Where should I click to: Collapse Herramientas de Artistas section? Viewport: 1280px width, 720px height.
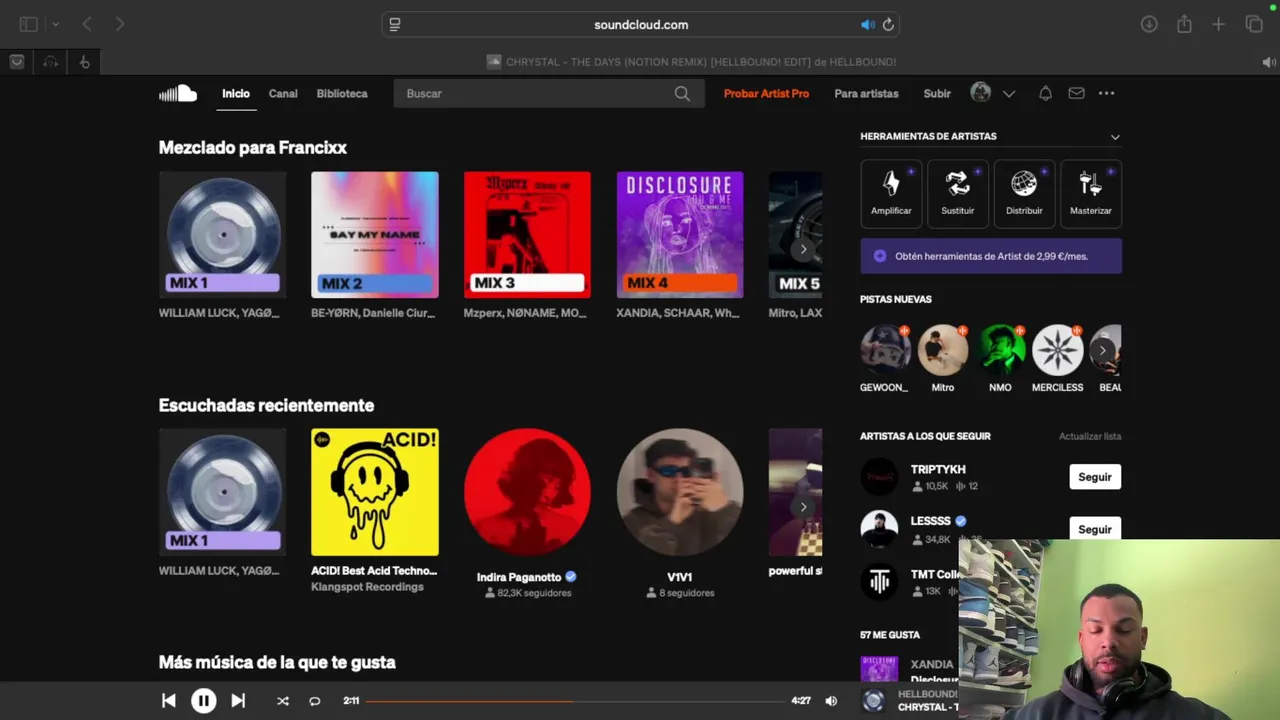[x=1115, y=137]
